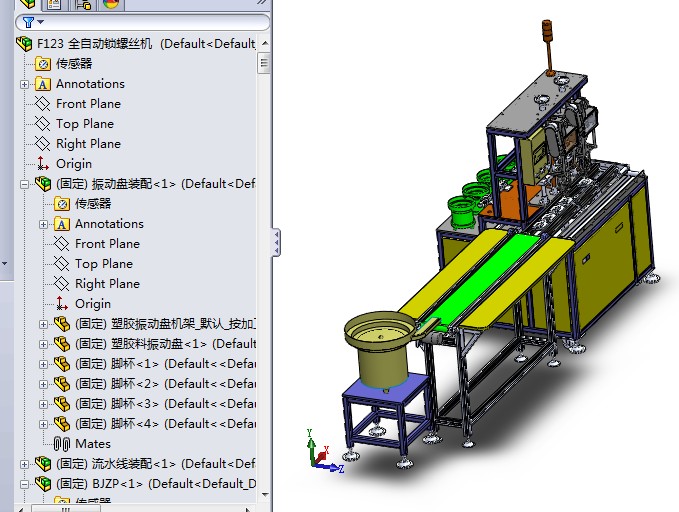Focus the tree filter search field
679x512 pixels.
pyautogui.click(x=142, y=22)
